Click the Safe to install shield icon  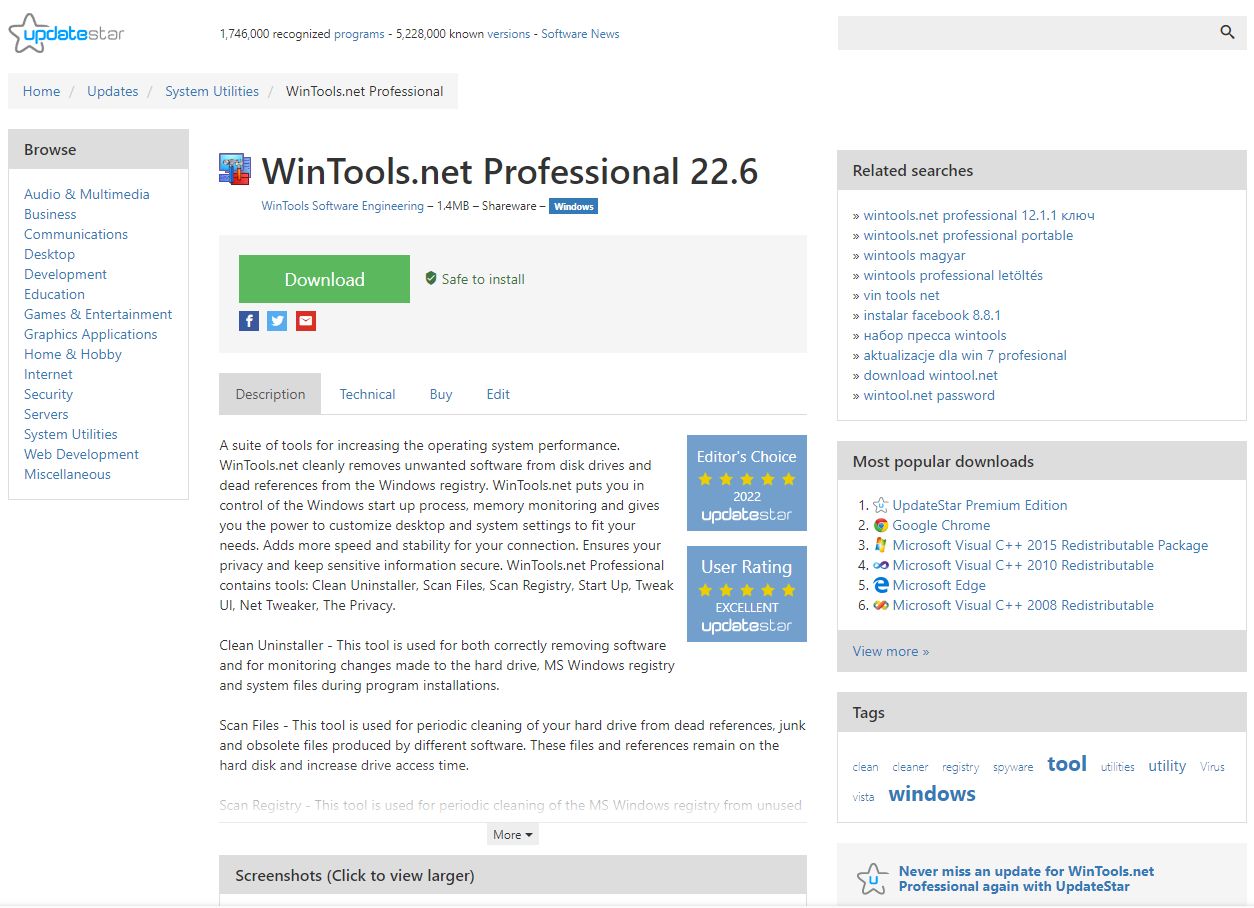[431, 278]
